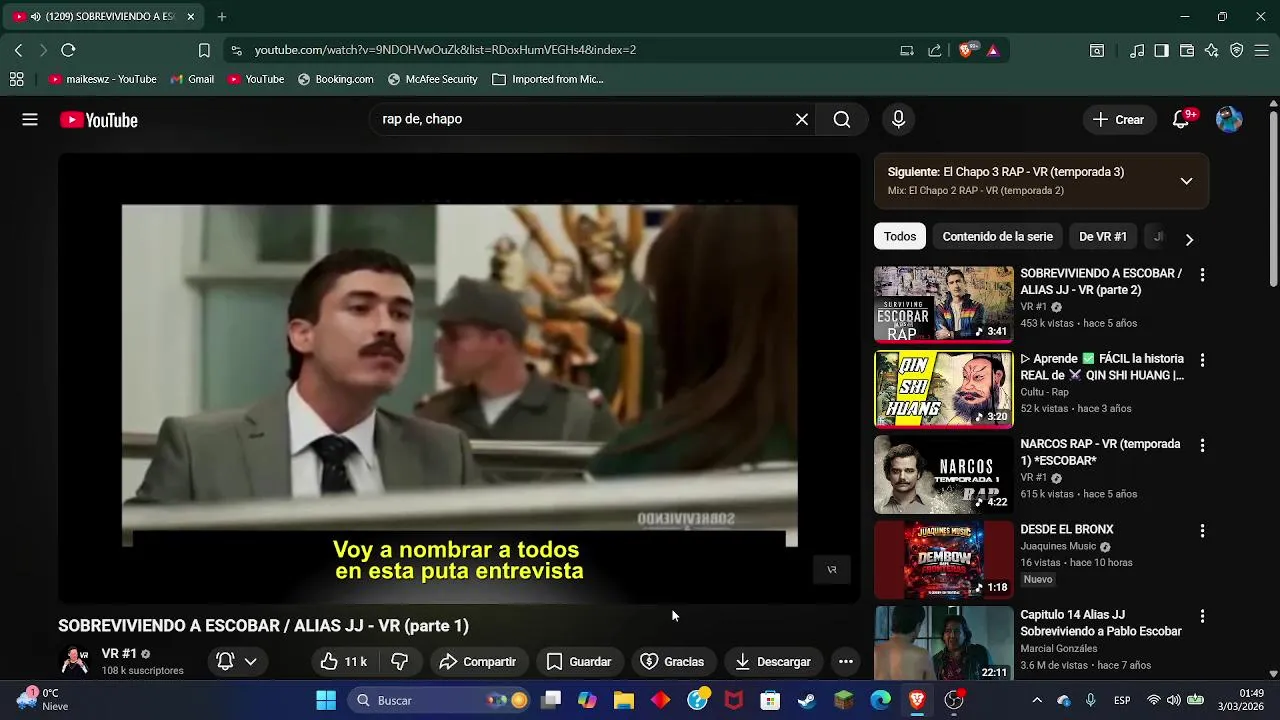Click the share icon in address bar
The image size is (1280, 720).
pos(935,50)
